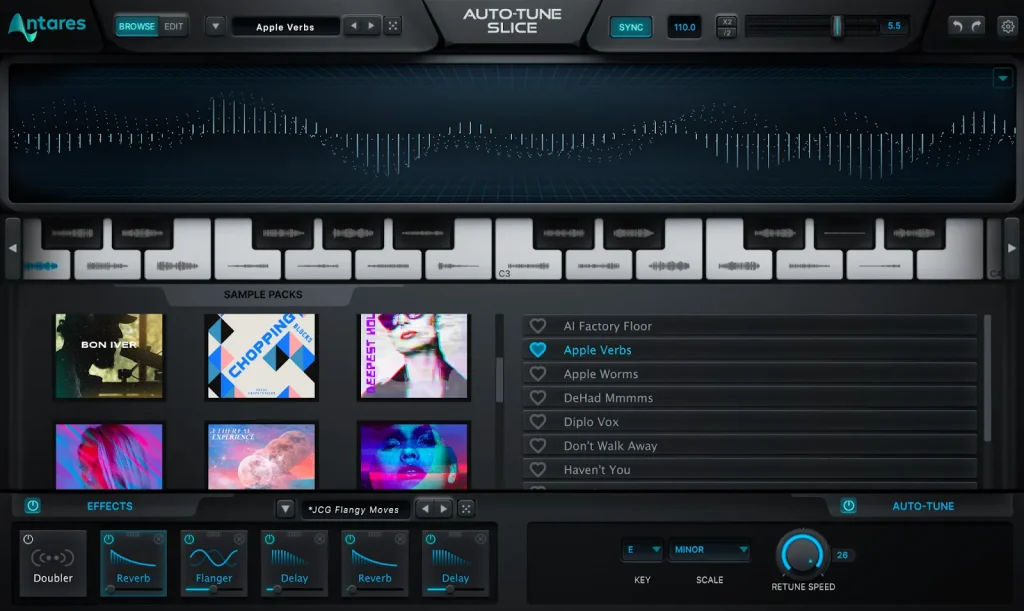Switch to the EDIT tab
The width and height of the screenshot is (1024, 611).
coord(173,26)
